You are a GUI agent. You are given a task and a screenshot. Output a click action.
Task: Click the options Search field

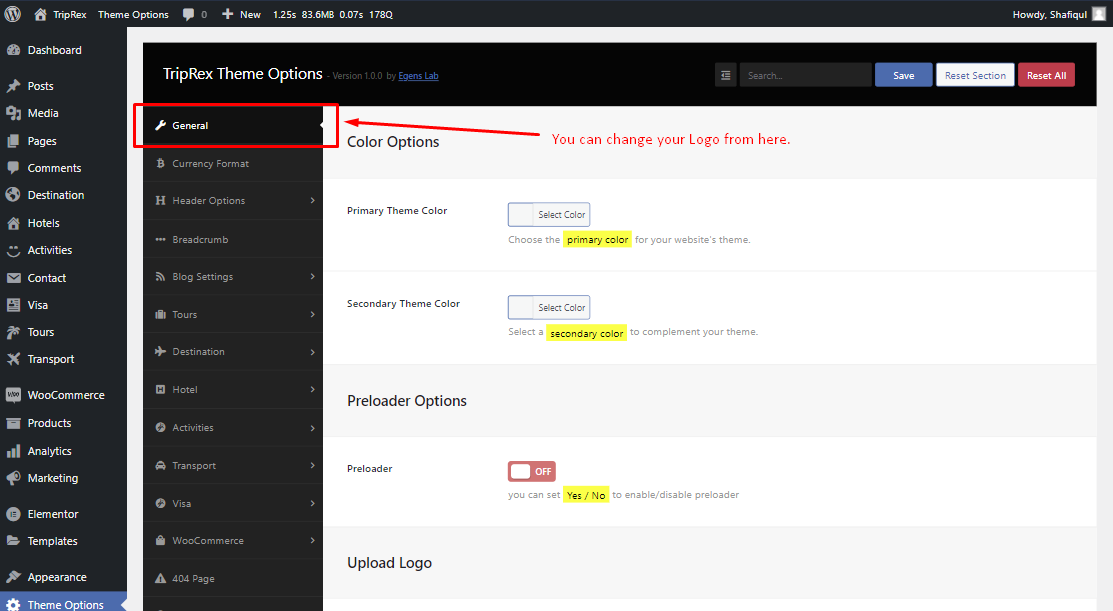point(806,75)
